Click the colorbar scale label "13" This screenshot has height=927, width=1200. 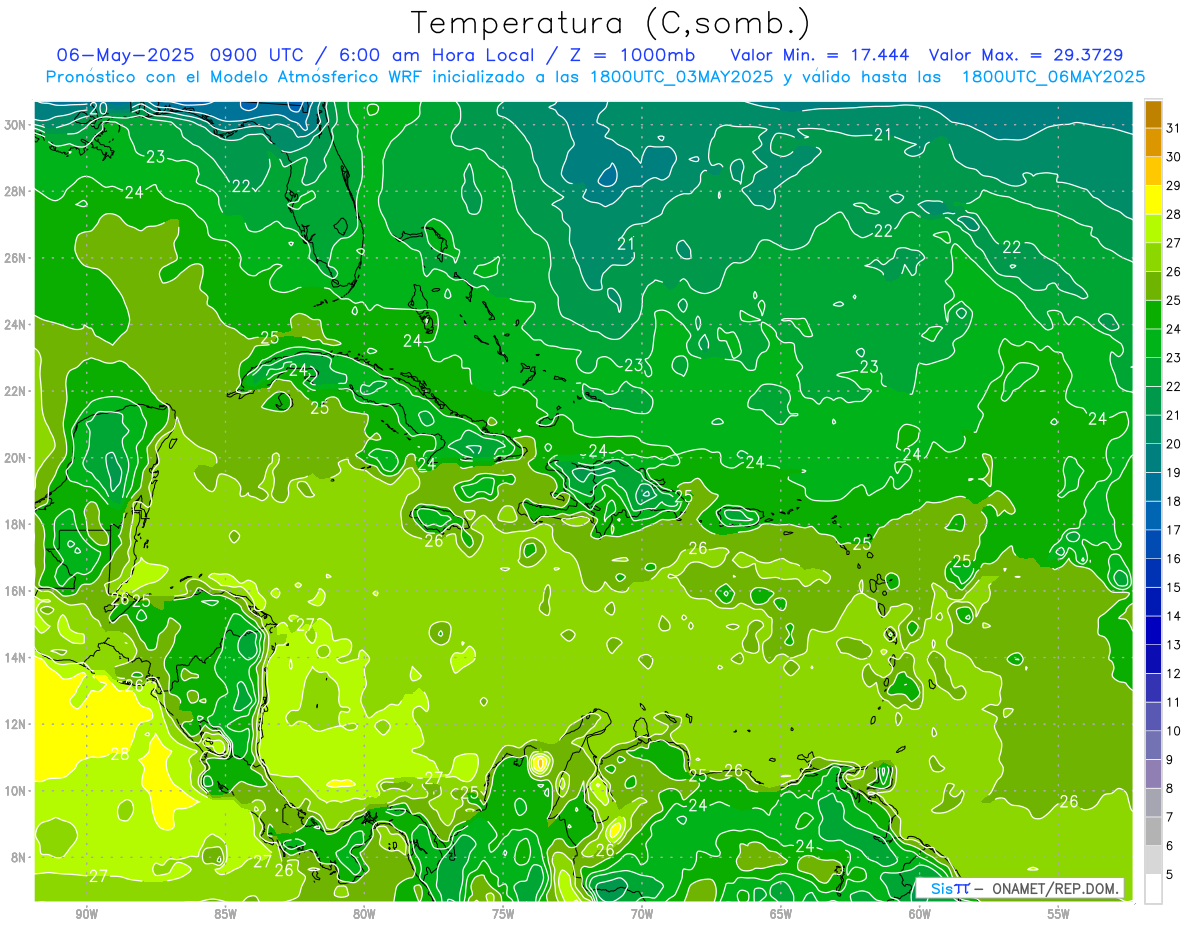[1174, 645]
